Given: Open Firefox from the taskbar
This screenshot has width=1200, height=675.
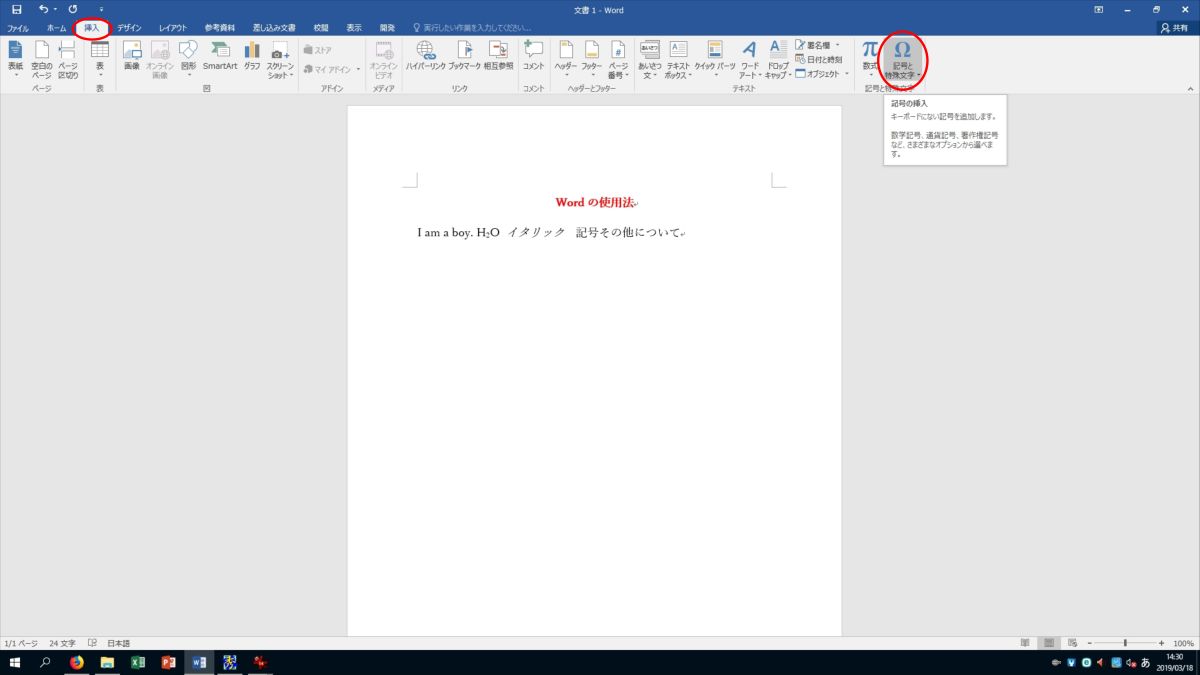Looking at the screenshot, I should [77, 662].
